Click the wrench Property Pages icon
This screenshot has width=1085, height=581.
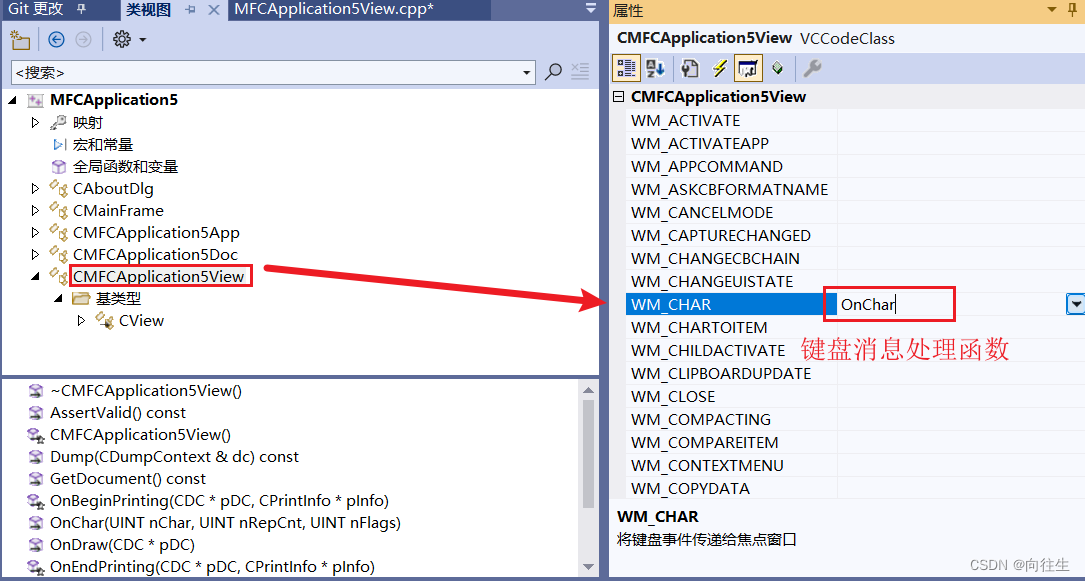click(x=812, y=68)
